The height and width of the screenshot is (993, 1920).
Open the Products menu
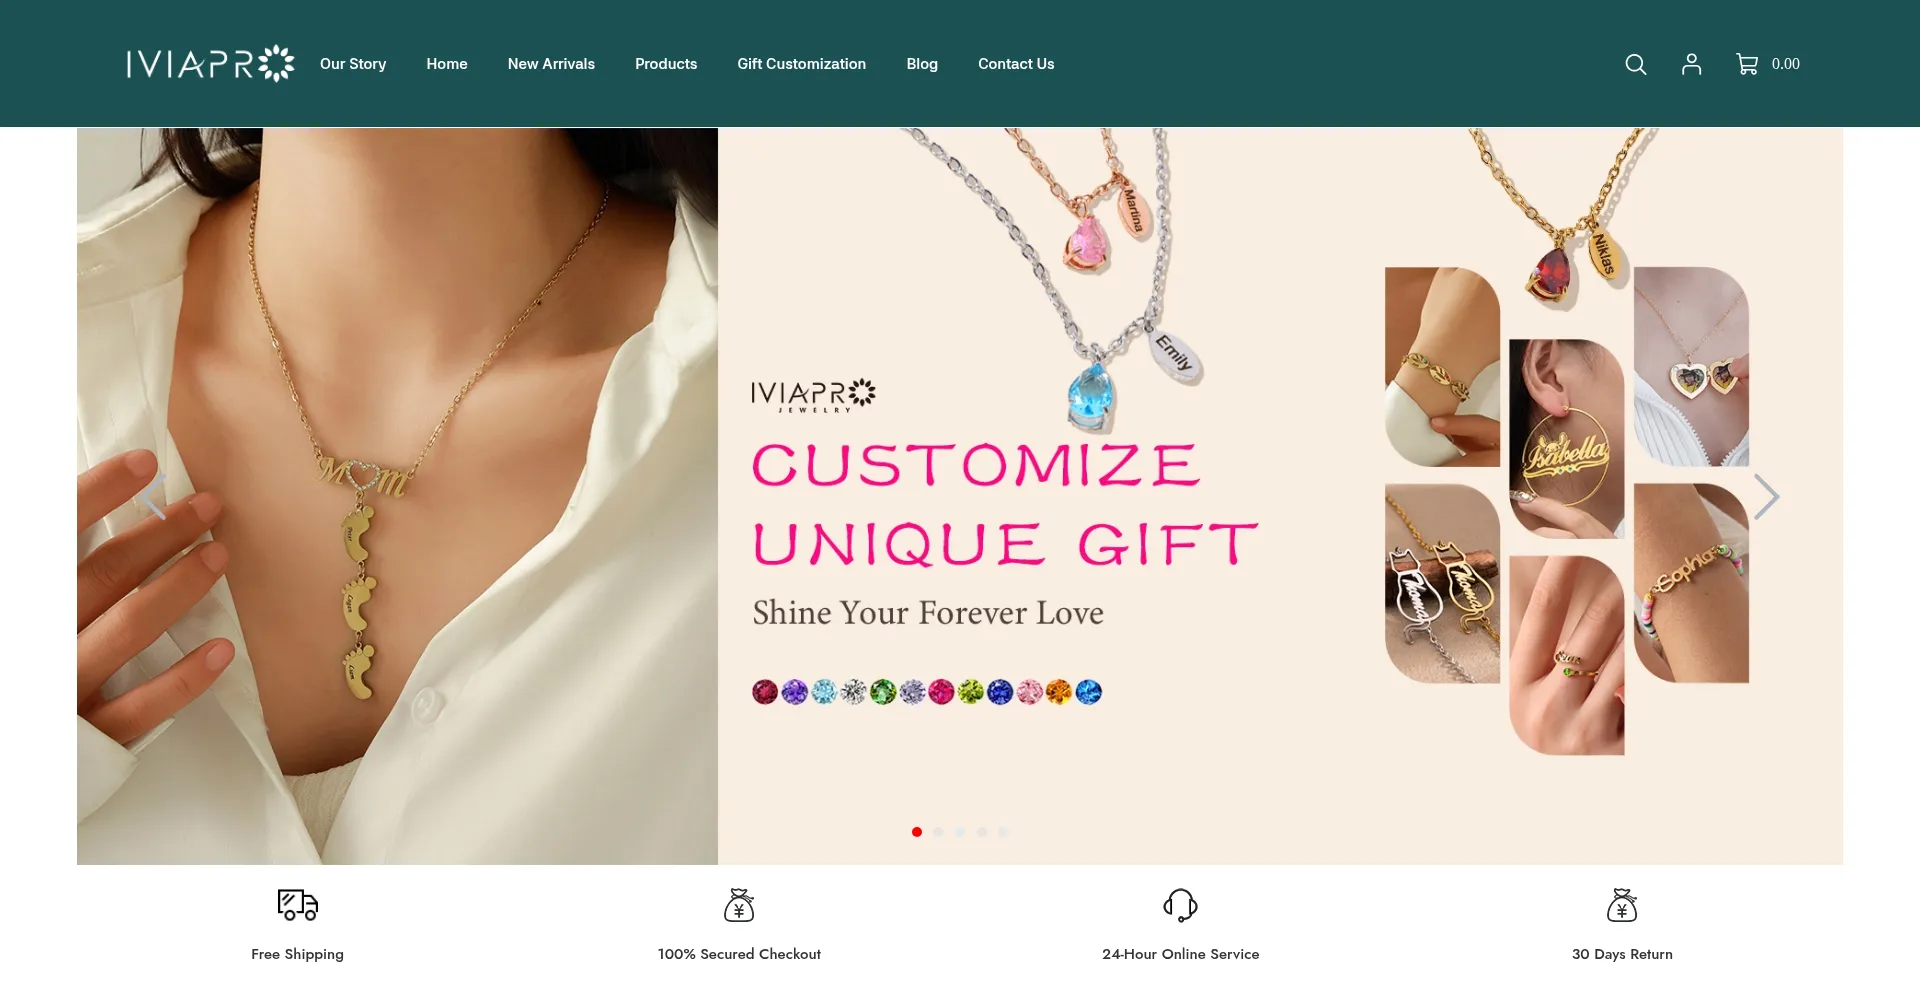click(666, 64)
